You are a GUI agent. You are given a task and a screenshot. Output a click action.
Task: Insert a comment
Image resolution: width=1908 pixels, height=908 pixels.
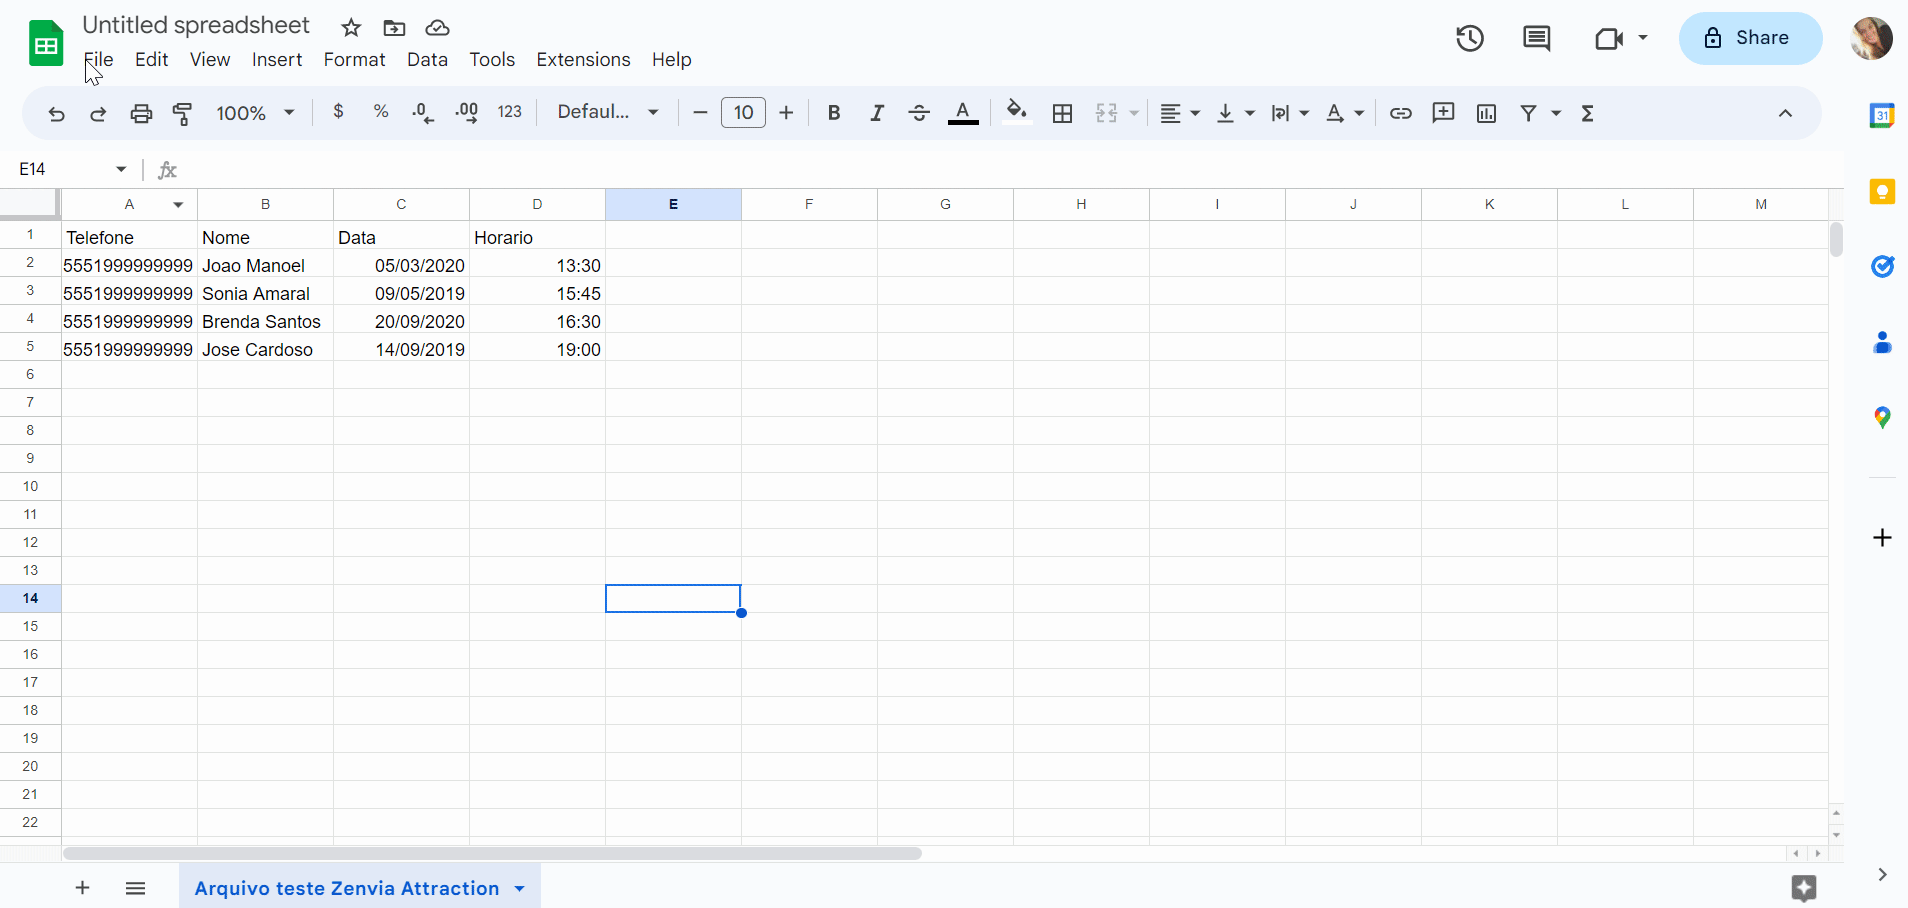pyautogui.click(x=1443, y=113)
